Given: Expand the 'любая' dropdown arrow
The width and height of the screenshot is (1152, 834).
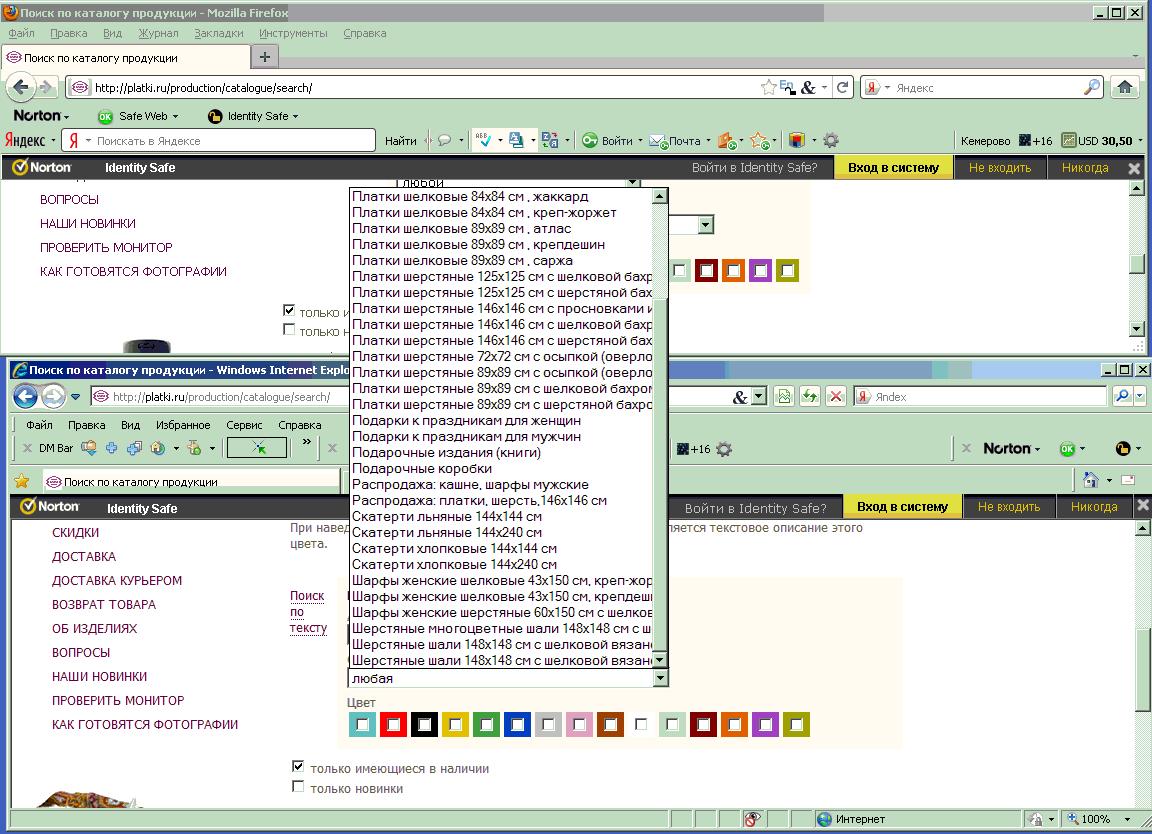Looking at the screenshot, I should (659, 678).
